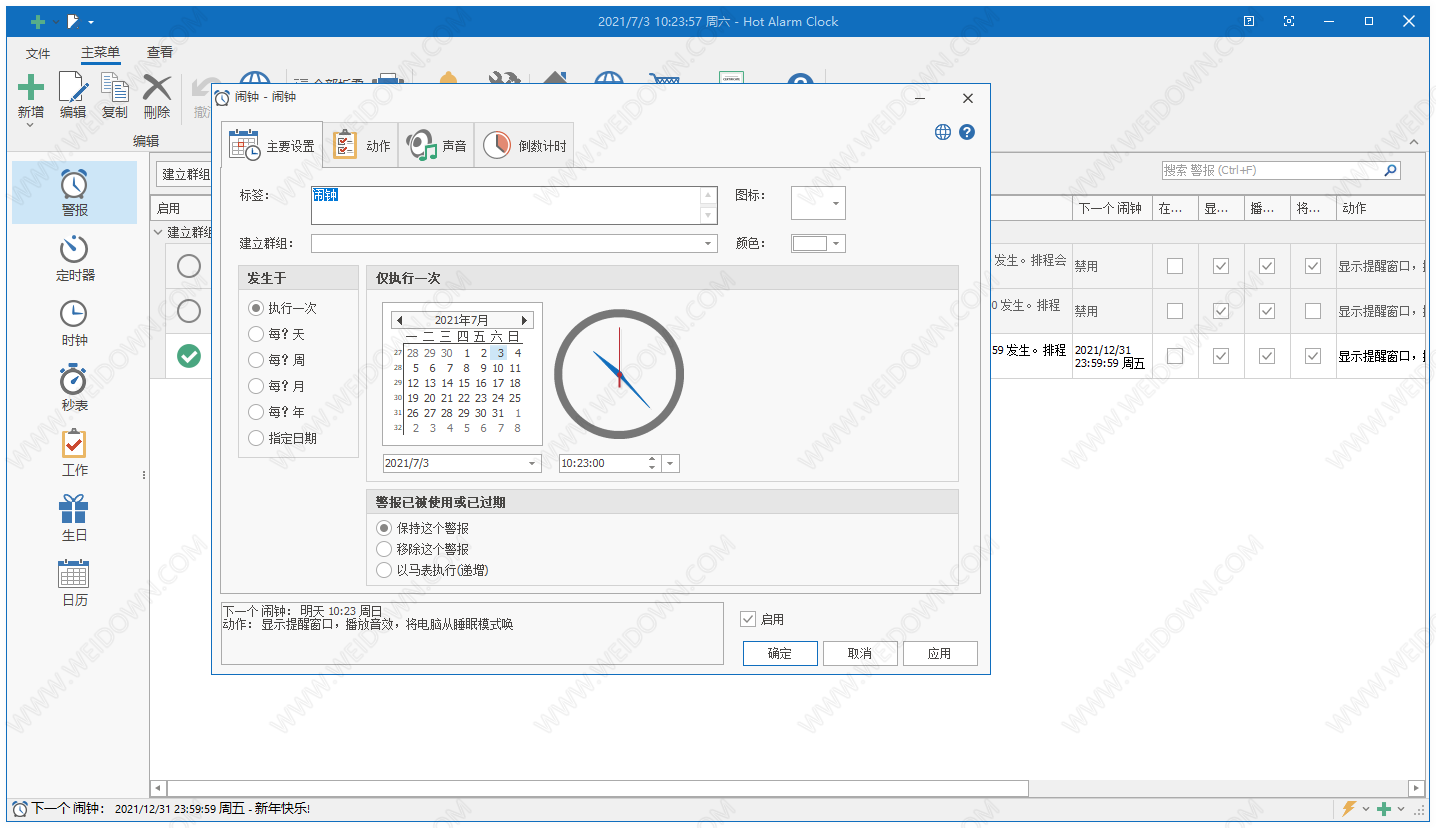
Task: Click the 下一个闹钟 column header
Action: [x=1110, y=208]
